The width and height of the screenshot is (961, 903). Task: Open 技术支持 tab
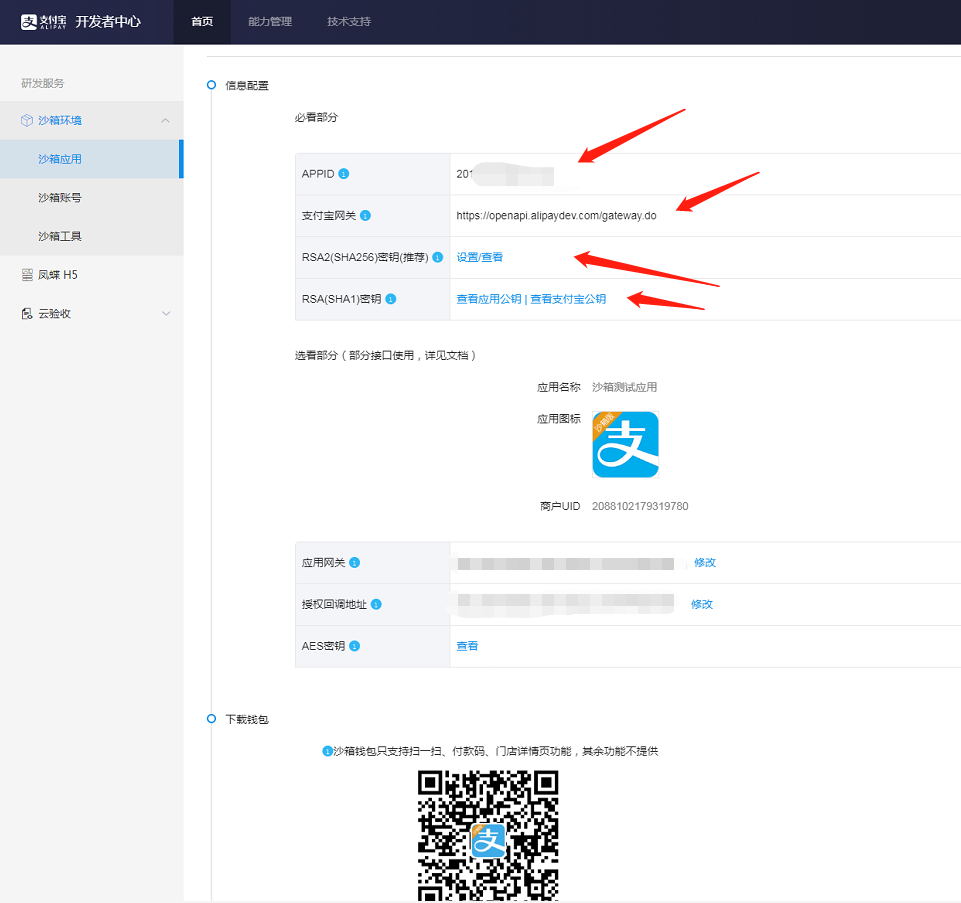coord(349,21)
